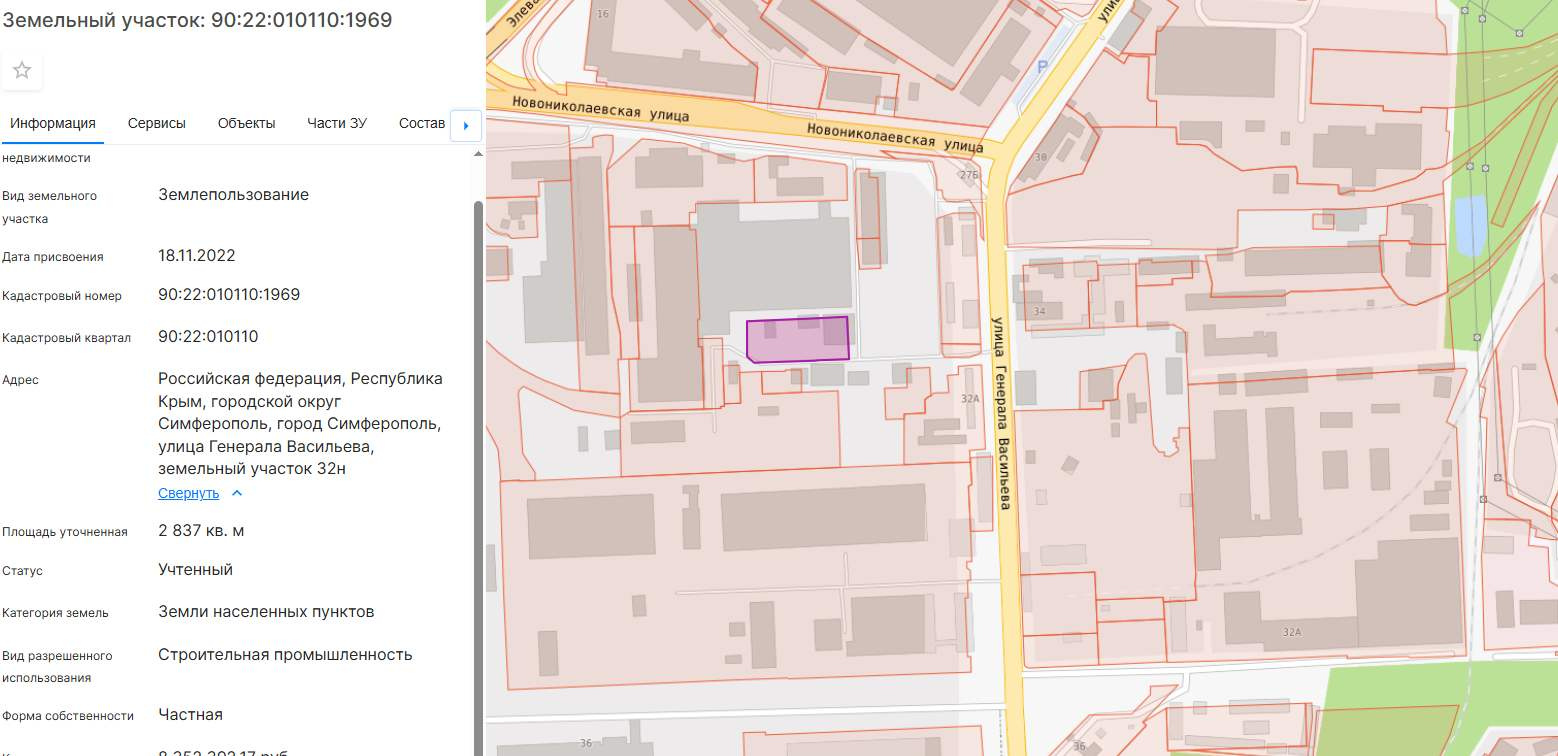Add parcel to favorites with star icon
Screen dimensions: 1558x756
point(22,71)
